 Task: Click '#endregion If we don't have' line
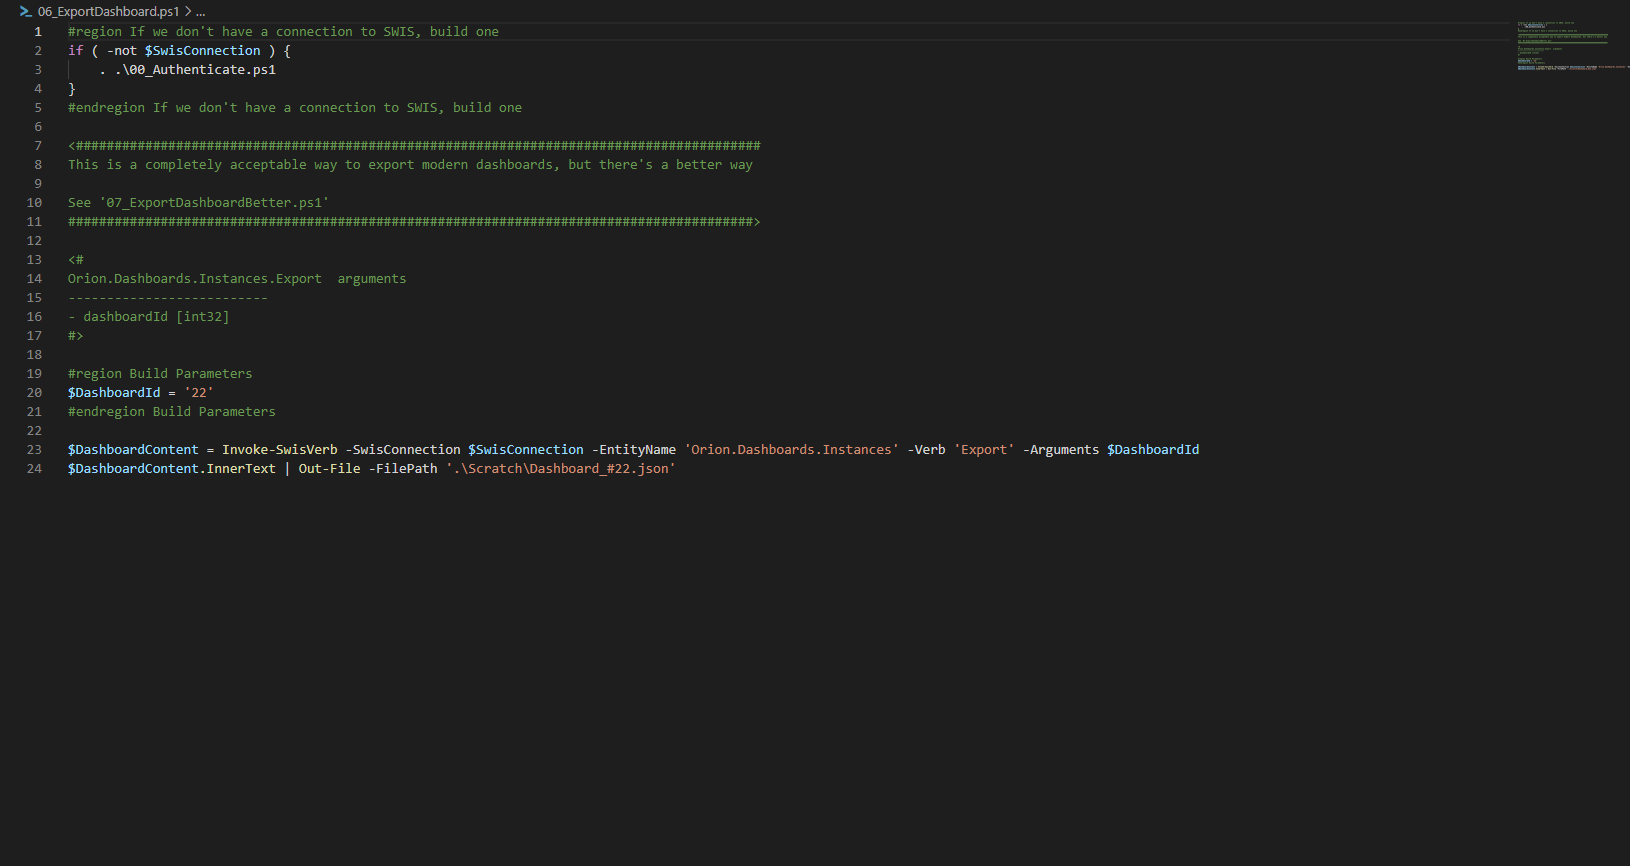point(295,108)
